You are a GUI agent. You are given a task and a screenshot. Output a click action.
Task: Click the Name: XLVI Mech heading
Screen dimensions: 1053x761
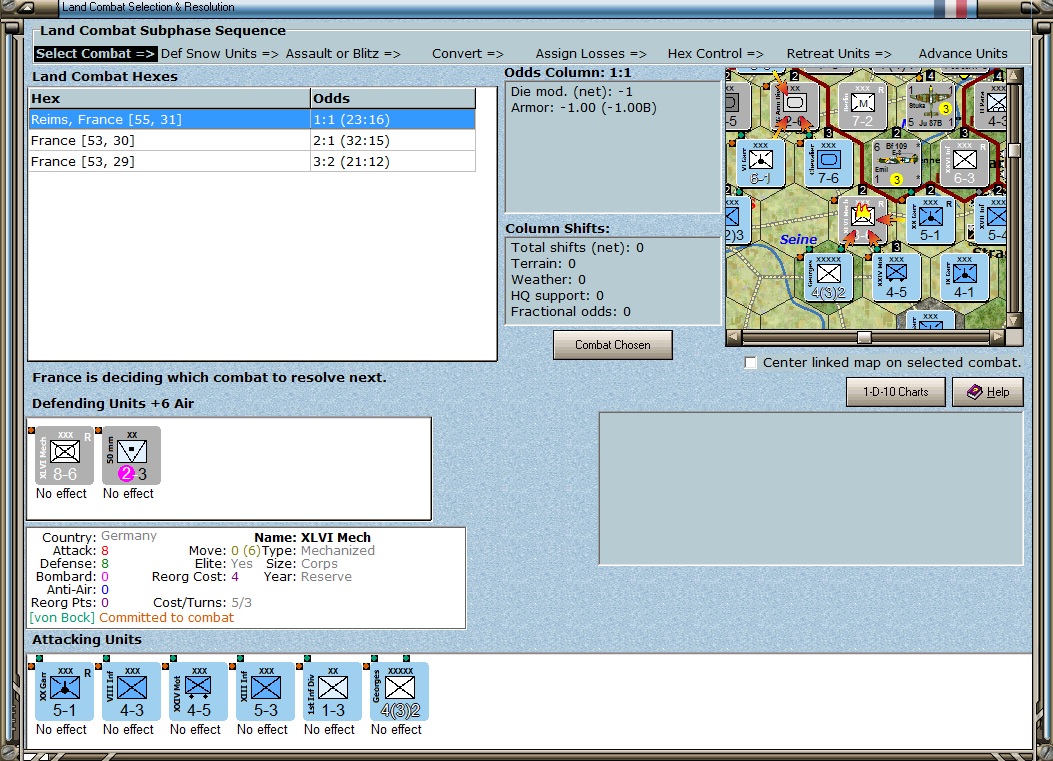coord(312,537)
